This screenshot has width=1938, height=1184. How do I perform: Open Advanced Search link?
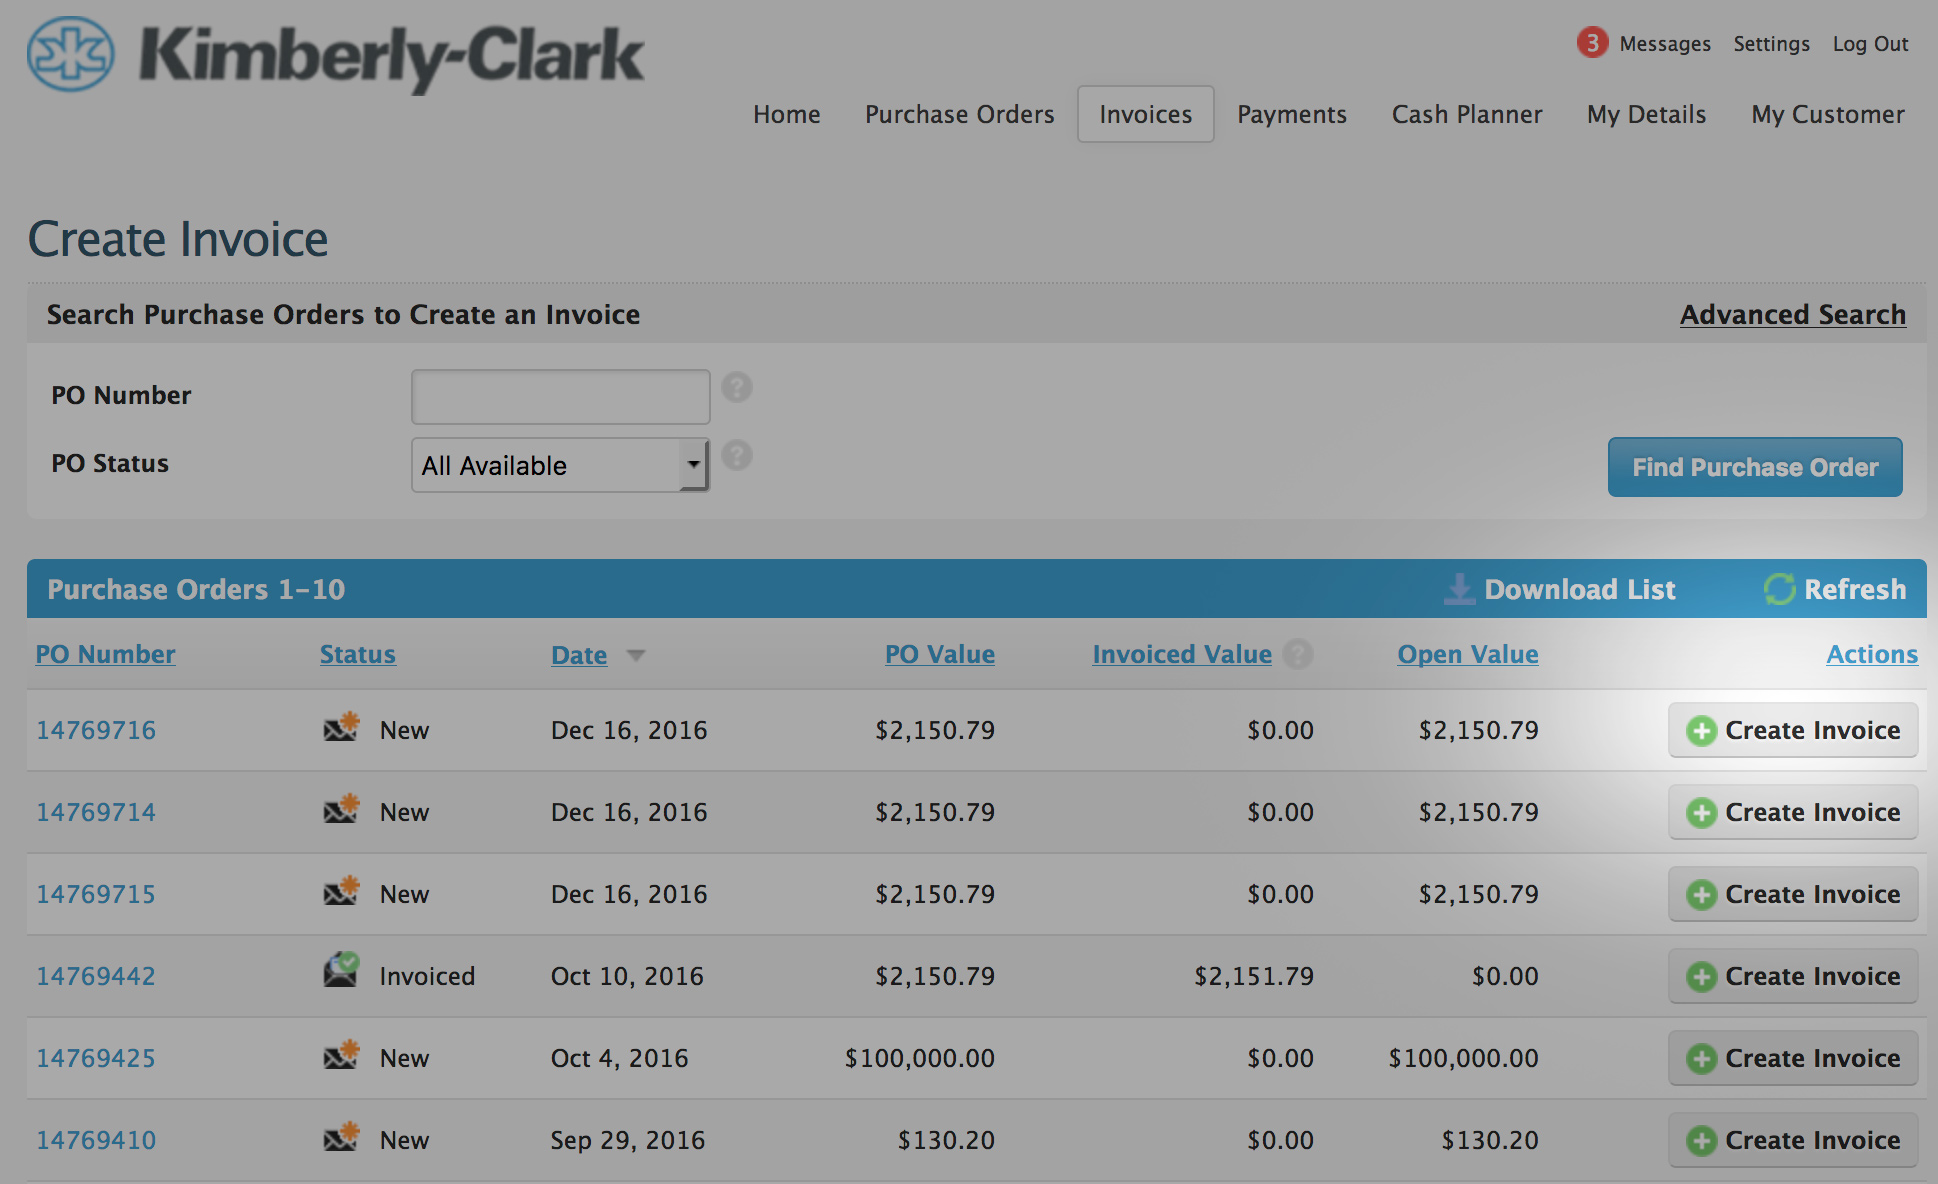point(1793,315)
